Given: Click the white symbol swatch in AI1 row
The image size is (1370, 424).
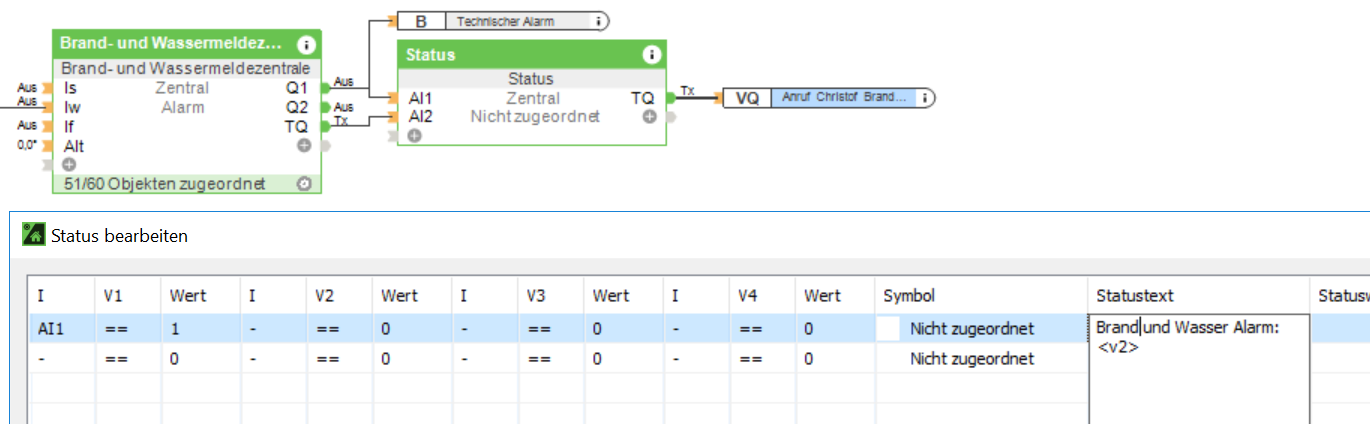Looking at the screenshot, I should pyautogui.click(x=888, y=328).
